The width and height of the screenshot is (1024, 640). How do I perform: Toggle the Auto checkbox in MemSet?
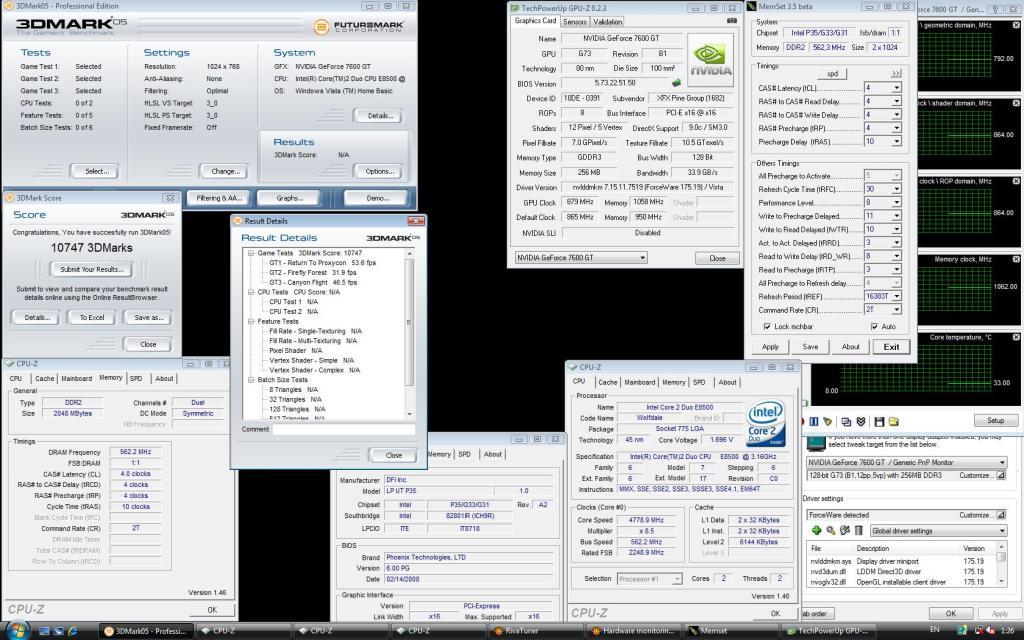point(874,326)
